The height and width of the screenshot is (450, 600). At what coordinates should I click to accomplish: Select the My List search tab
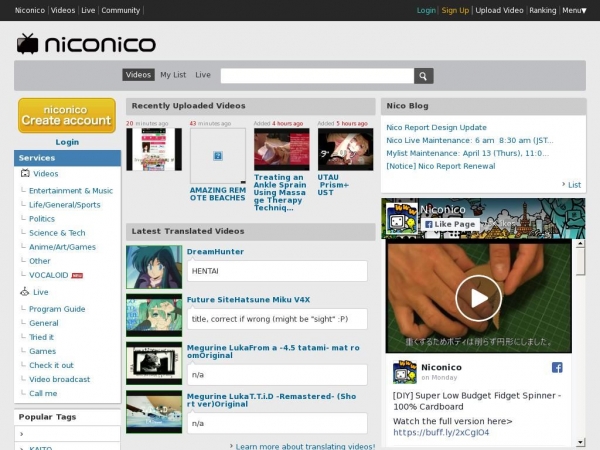pyautogui.click(x=173, y=75)
